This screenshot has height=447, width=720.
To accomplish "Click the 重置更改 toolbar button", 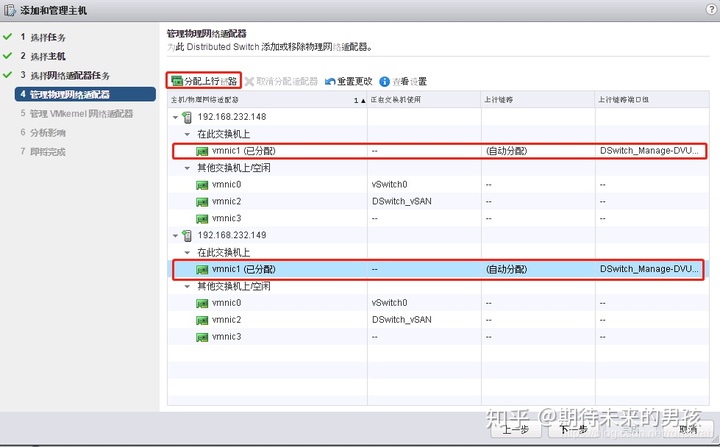I will click(349, 81).
